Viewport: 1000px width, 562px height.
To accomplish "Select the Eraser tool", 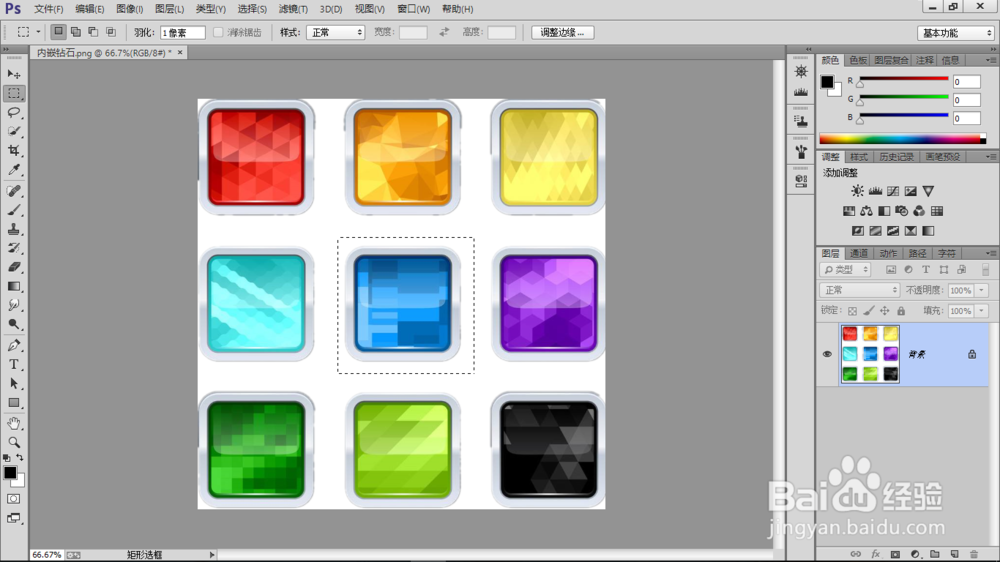I will (x=13, y=267).
